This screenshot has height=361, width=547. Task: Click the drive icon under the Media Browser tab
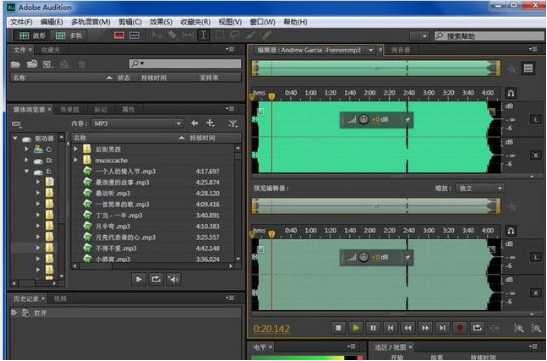(16, 124)
